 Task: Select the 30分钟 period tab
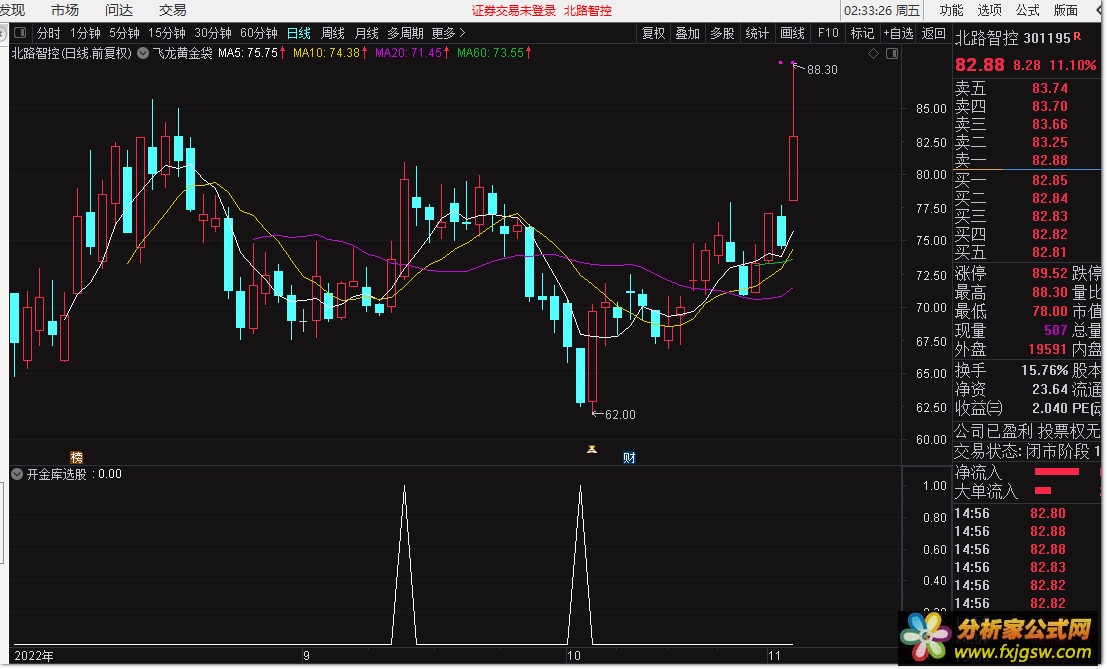pyautogui.click(x=213, y=33)
